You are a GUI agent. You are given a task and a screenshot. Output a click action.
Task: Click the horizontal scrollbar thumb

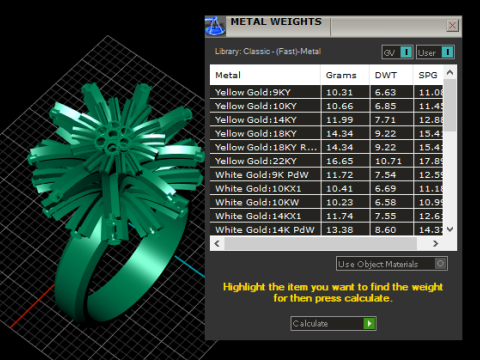[321, 244]
